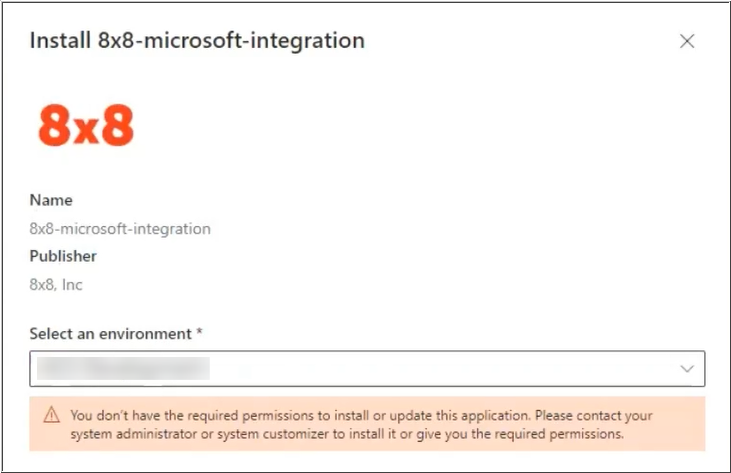Screen dimensions: 731x473
Task: Click 'Please contact your' in the warning
Action: coord(593,415)
